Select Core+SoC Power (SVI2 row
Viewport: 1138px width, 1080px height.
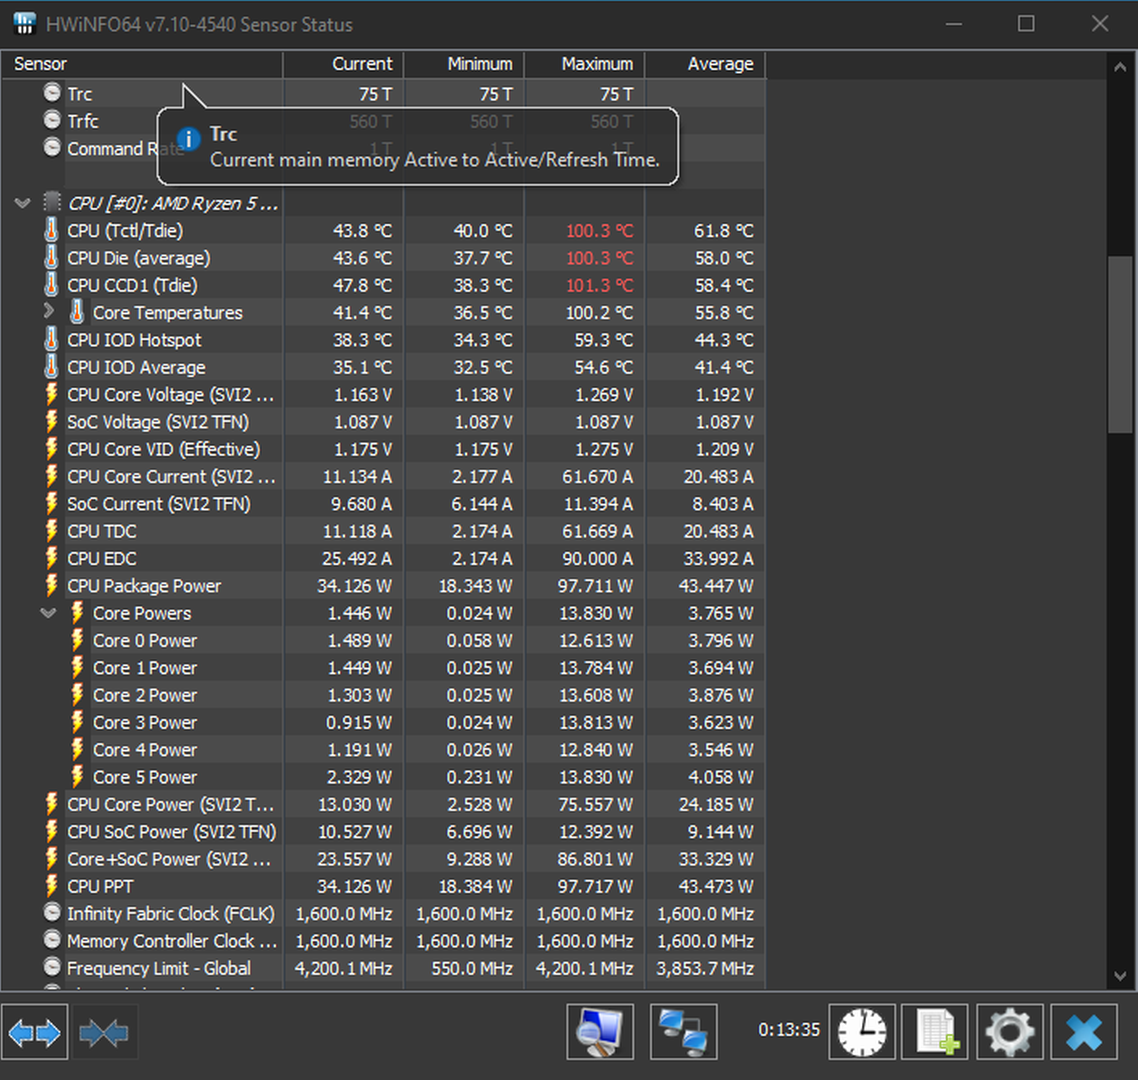[383, 859]
